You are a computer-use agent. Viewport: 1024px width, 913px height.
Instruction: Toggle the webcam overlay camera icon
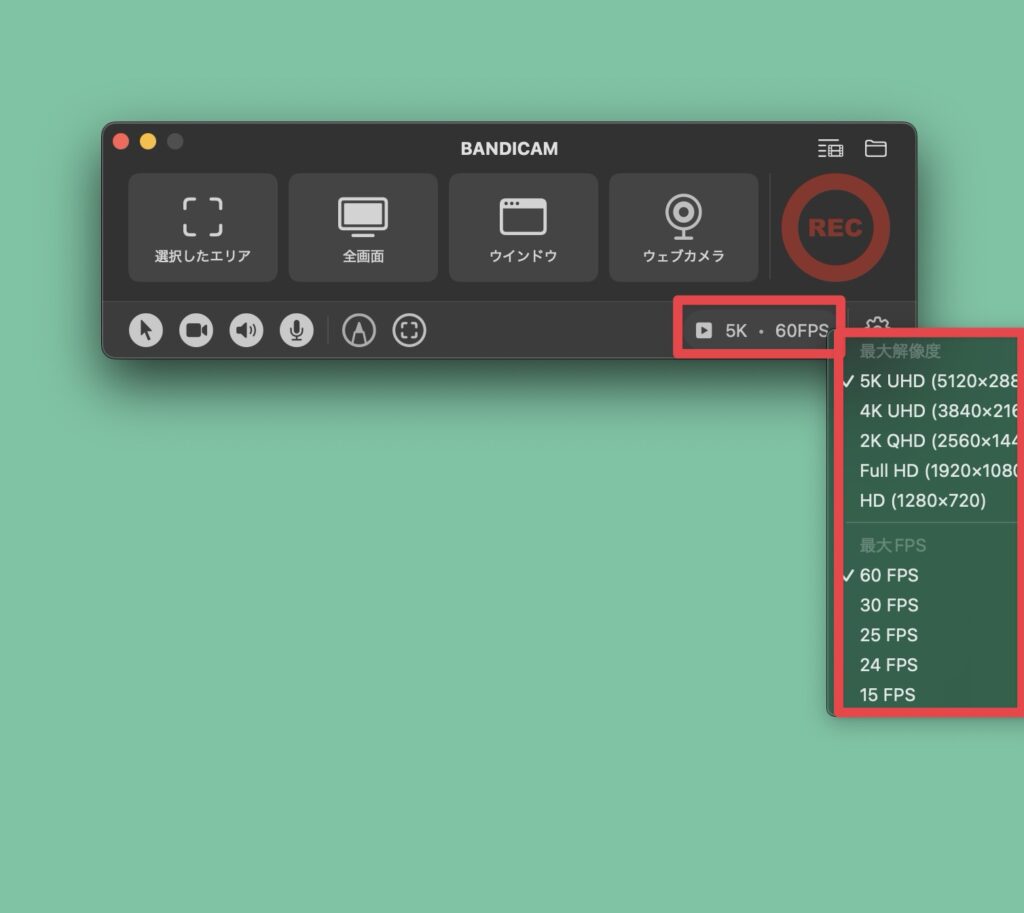196,331
